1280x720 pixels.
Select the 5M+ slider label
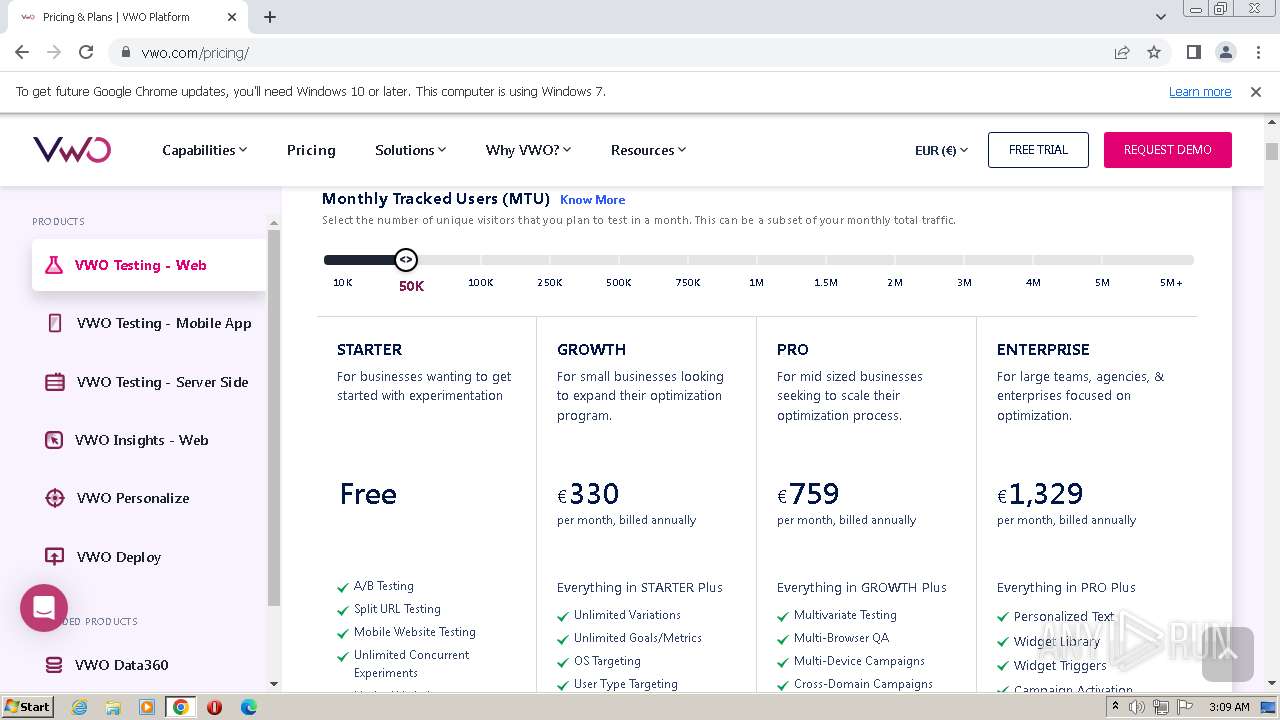pos(1171,283)
